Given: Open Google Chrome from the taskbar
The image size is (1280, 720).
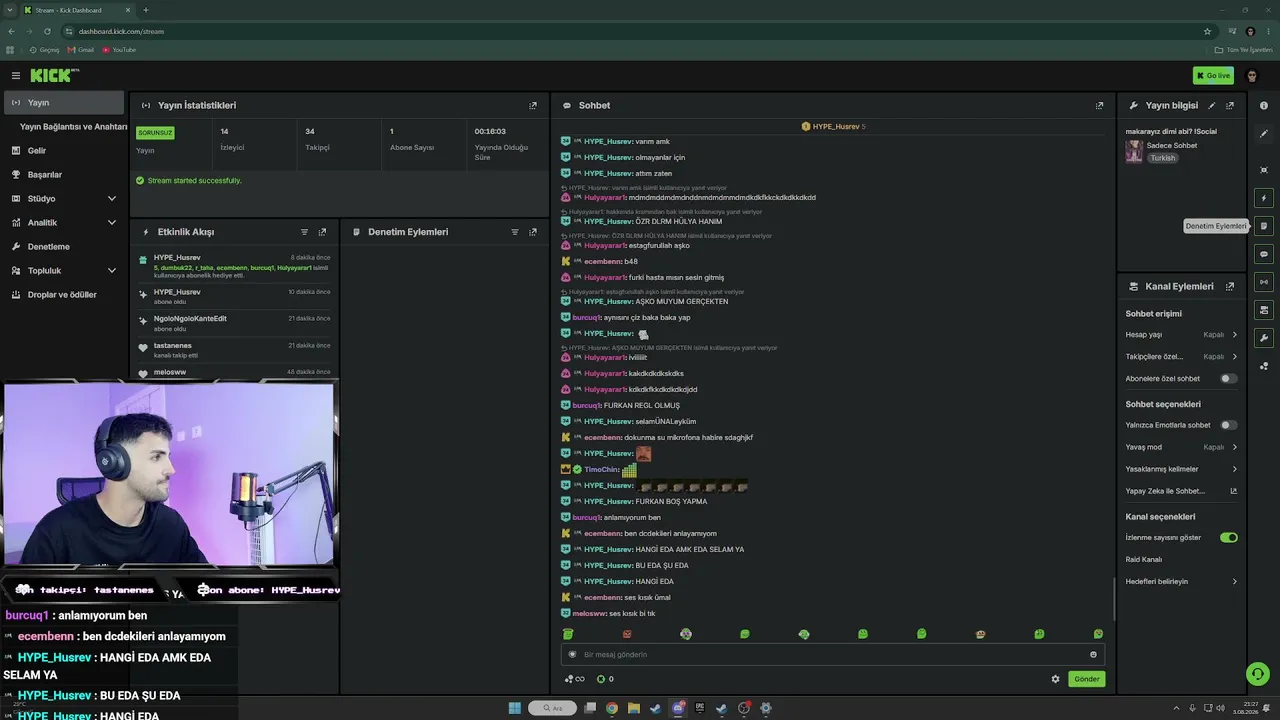Looking at the screenshot, I should pyautogui.click(x=611, y=708).
